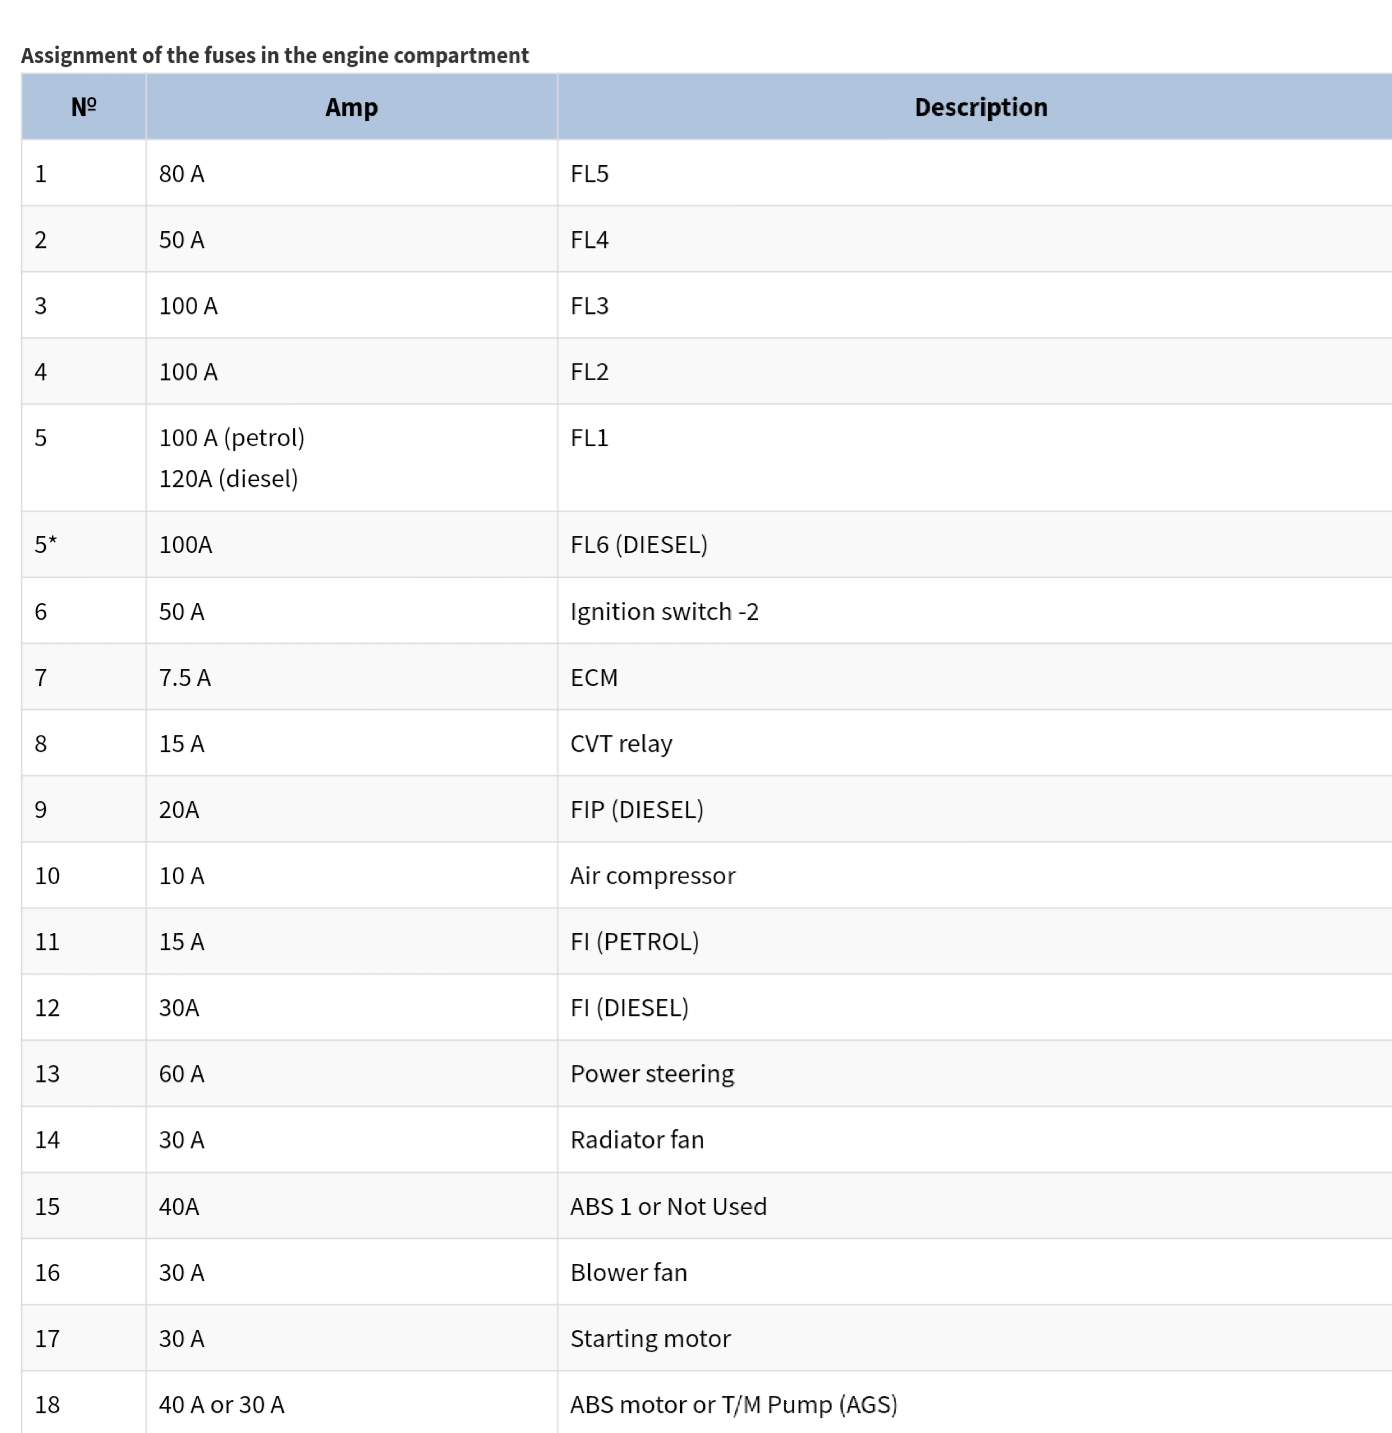Click the 'ECM' description cell
The height and width of the screenshot is (1433, 1392).
(975, 677)
